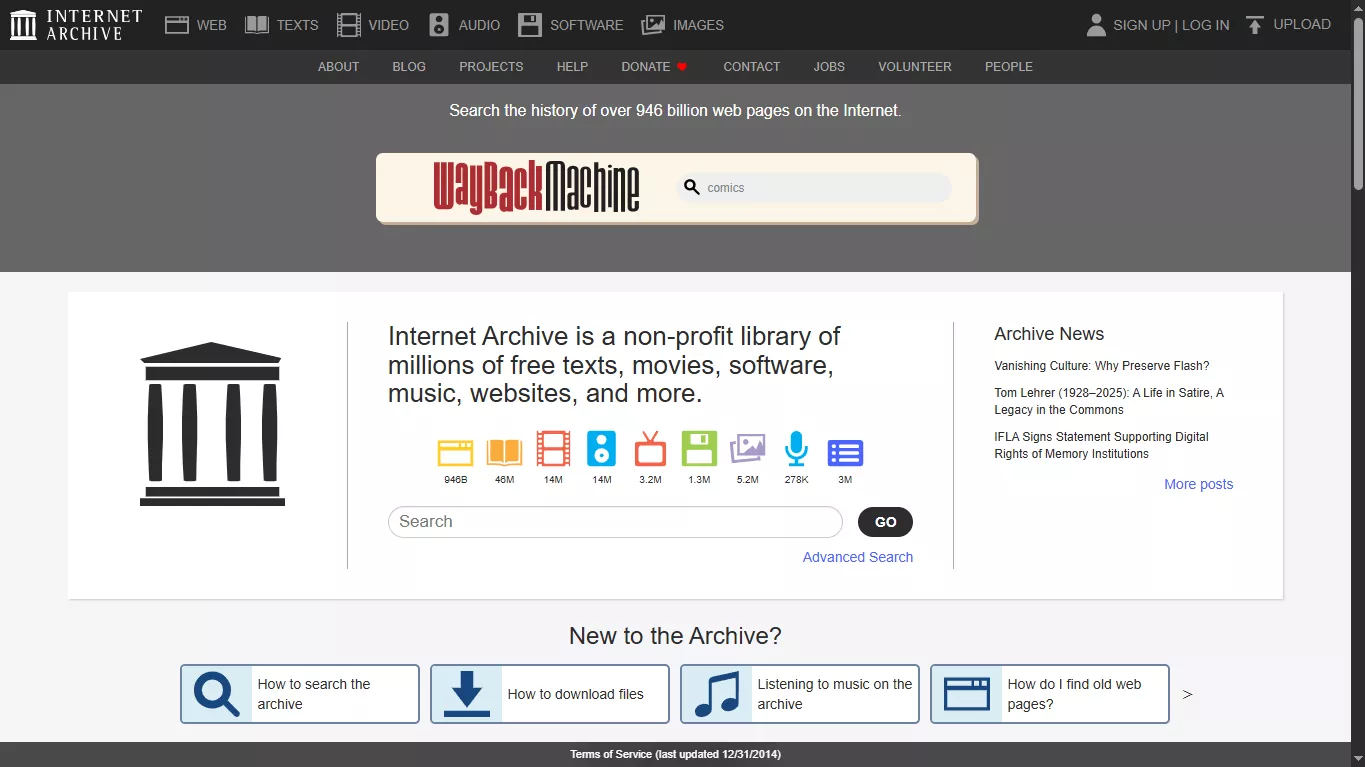This screenshot has height=767, width=1365.
Task: Open 'More posts' in Archive News
Action: pyautogui.click(x=1198, y=484)
